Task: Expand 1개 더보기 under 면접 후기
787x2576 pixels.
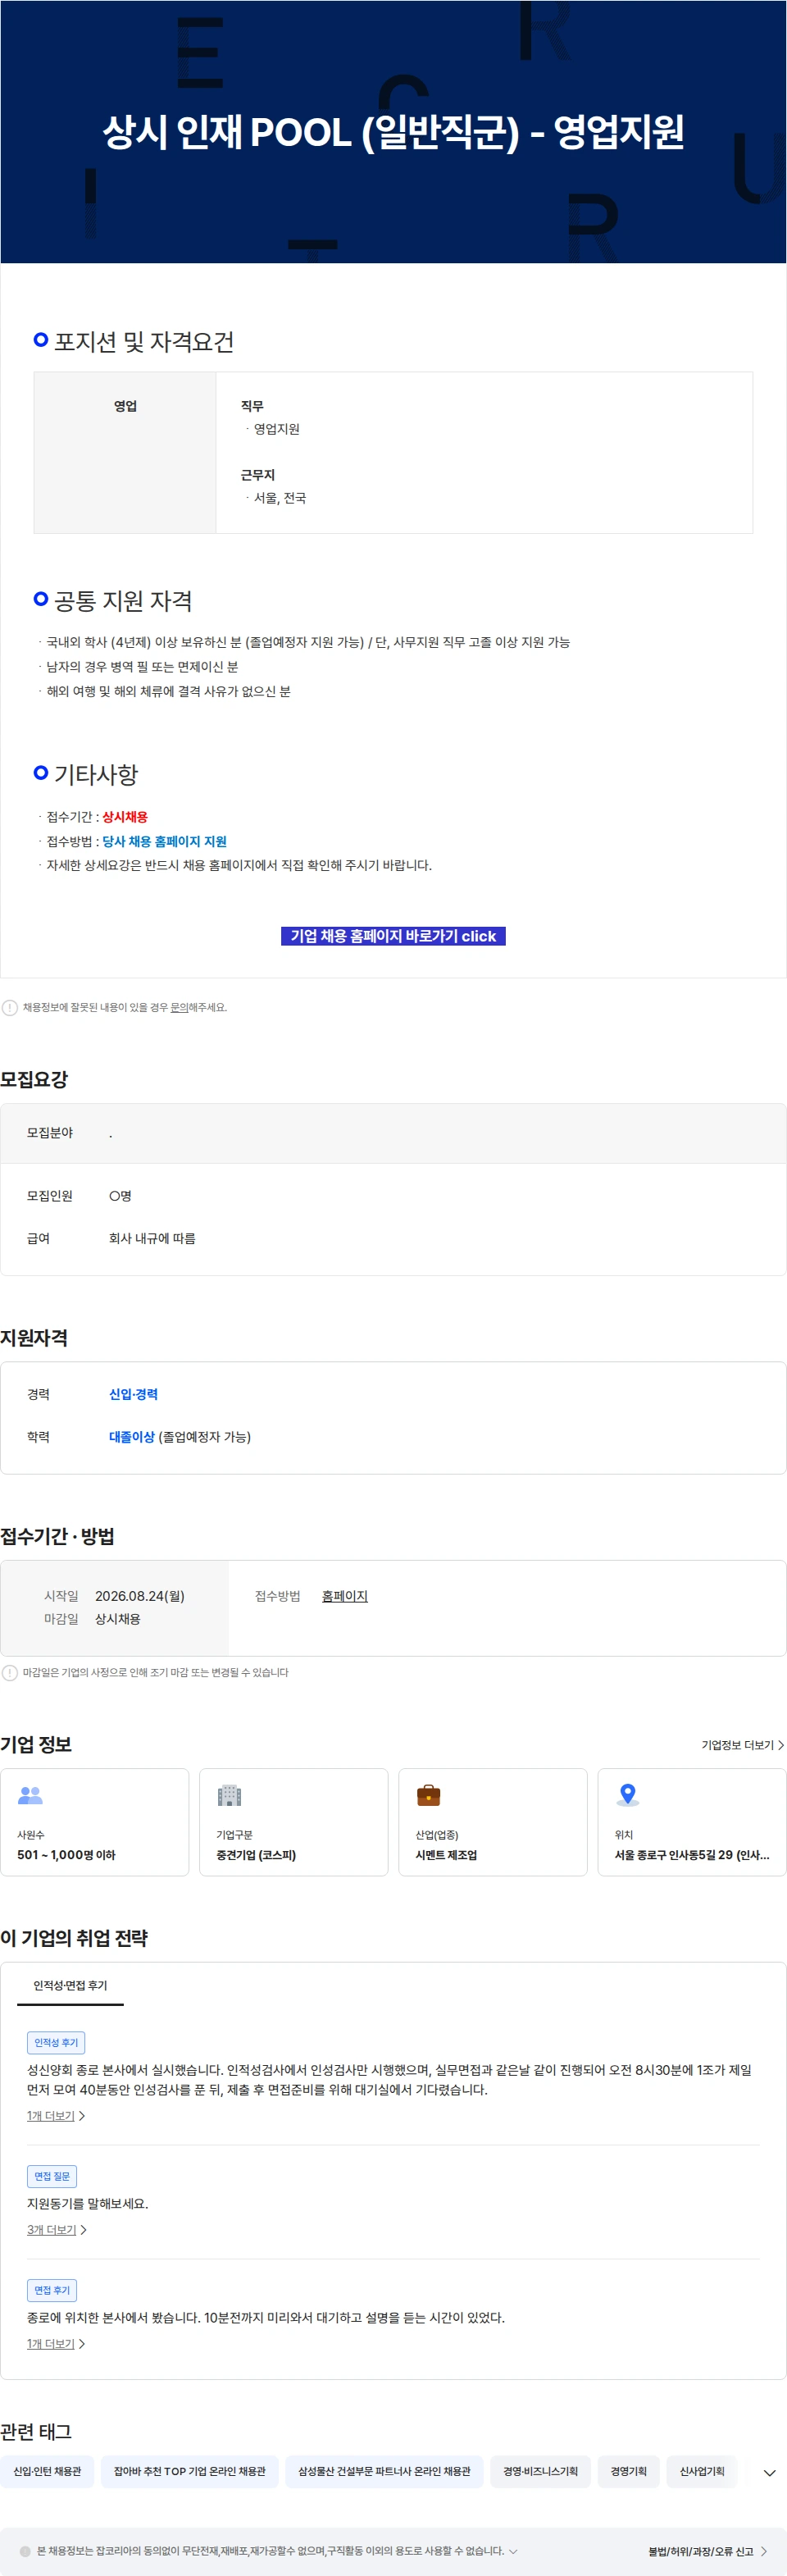Action: pos(56,2344)
